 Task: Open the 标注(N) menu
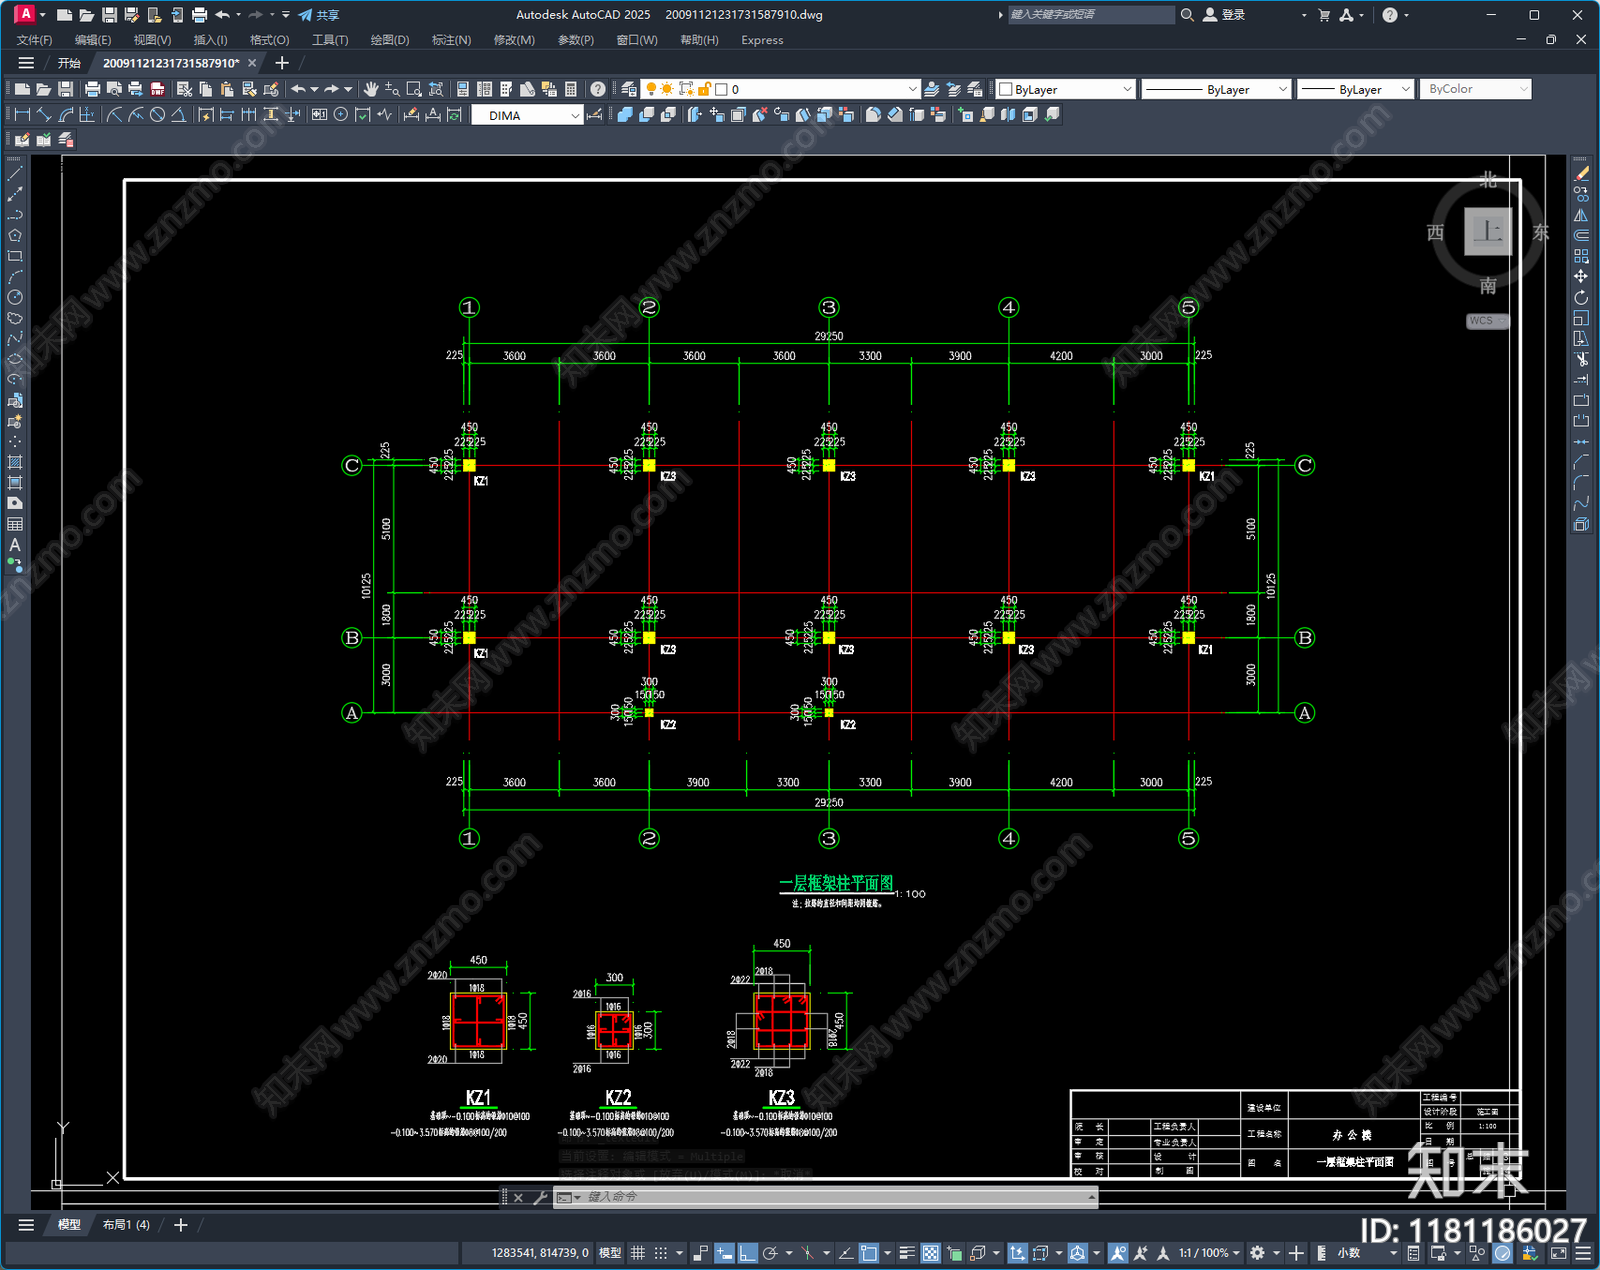451,40
